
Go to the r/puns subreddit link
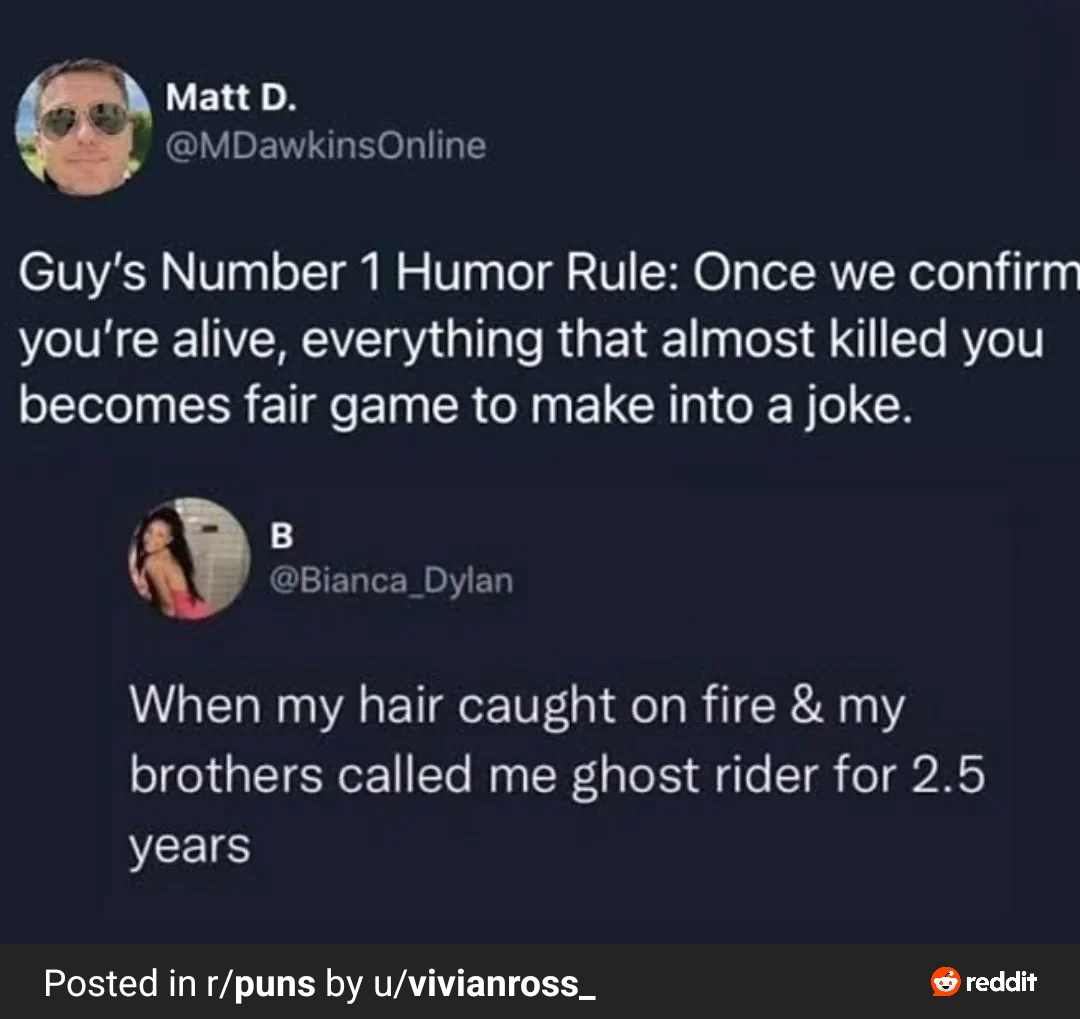[261, 983]
